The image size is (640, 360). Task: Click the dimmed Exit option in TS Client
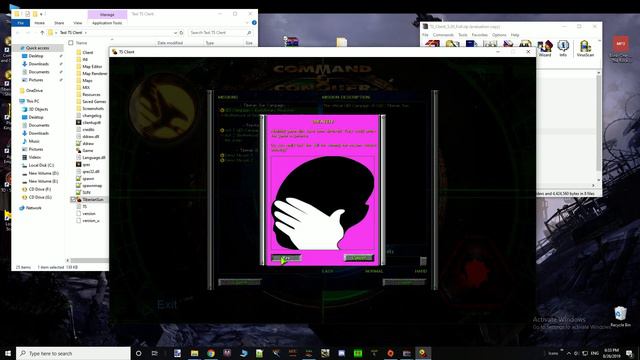pyautogui.click(x=167, y=304)
